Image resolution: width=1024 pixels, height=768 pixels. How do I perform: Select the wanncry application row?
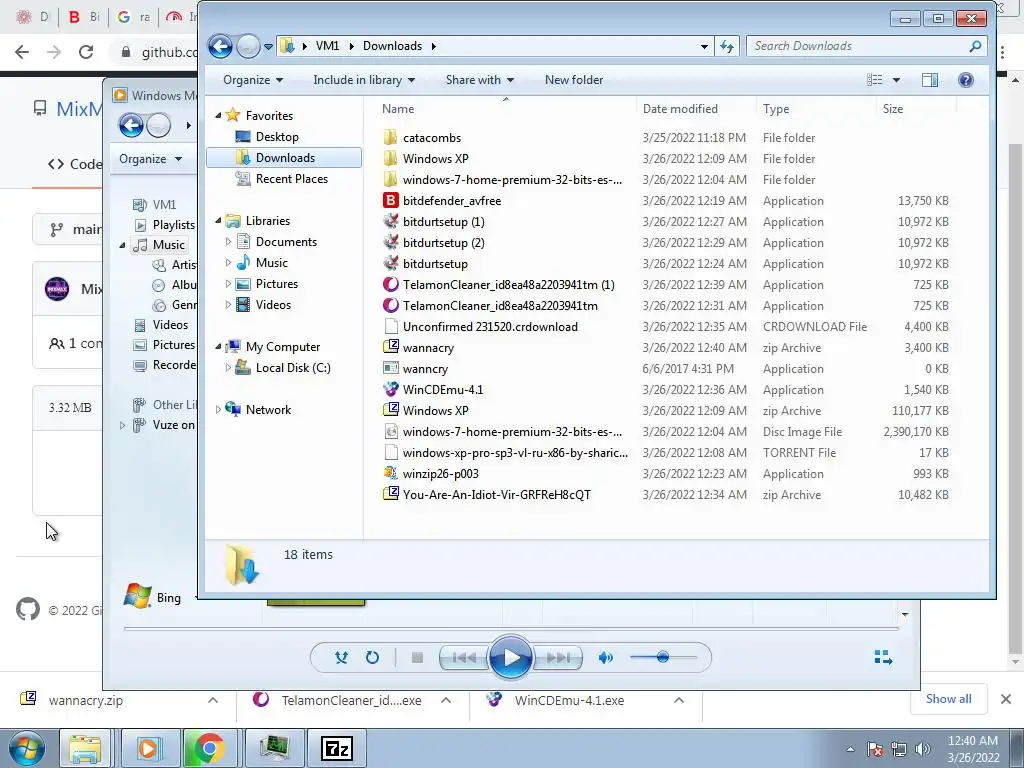pos(666,368)
